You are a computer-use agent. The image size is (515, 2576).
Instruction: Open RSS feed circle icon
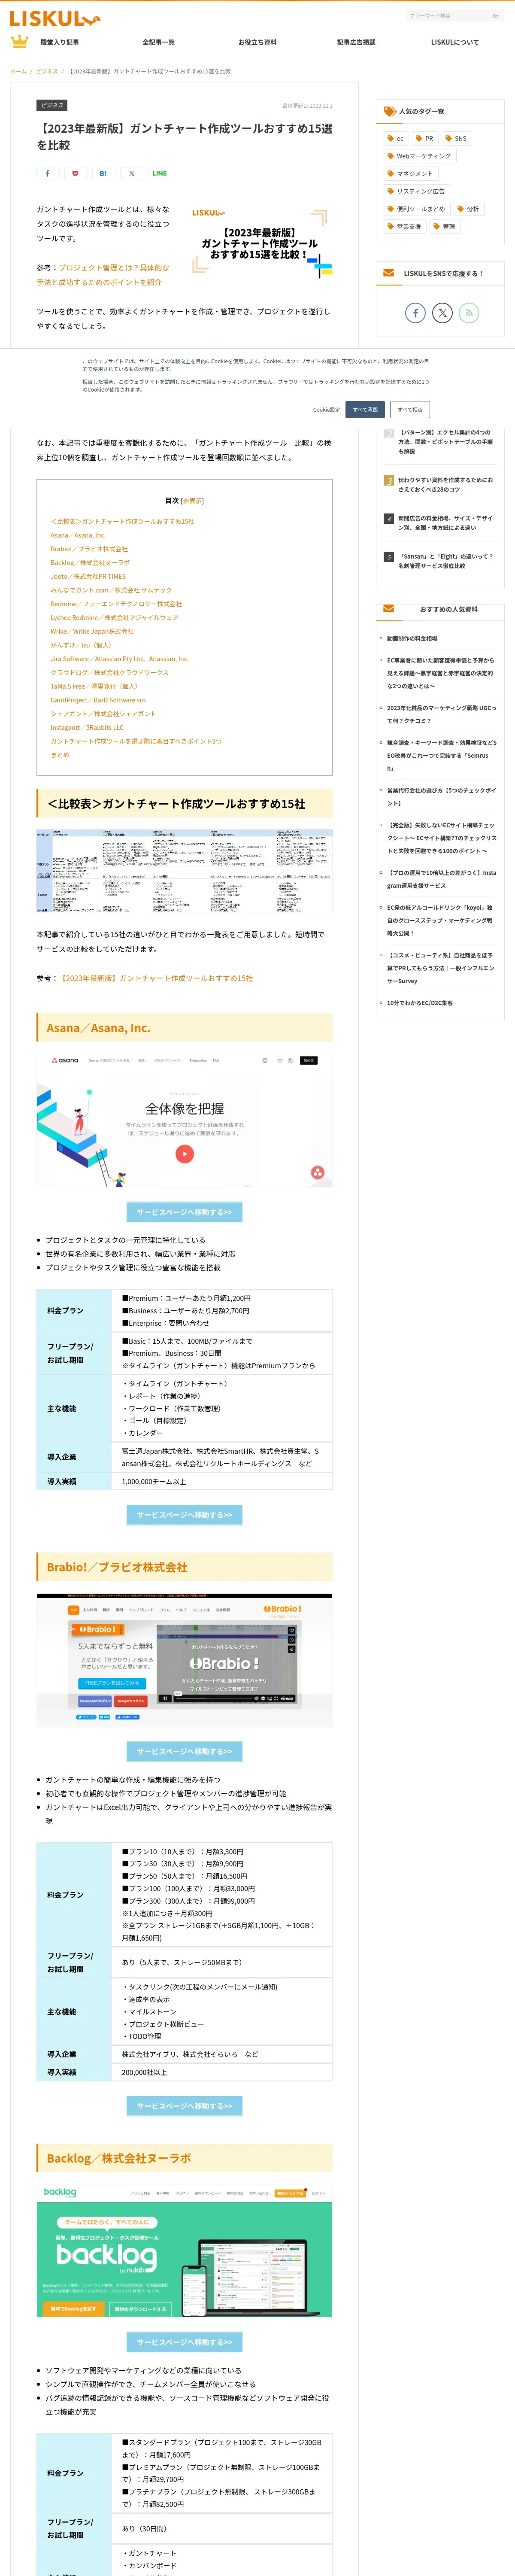[469, 313]
